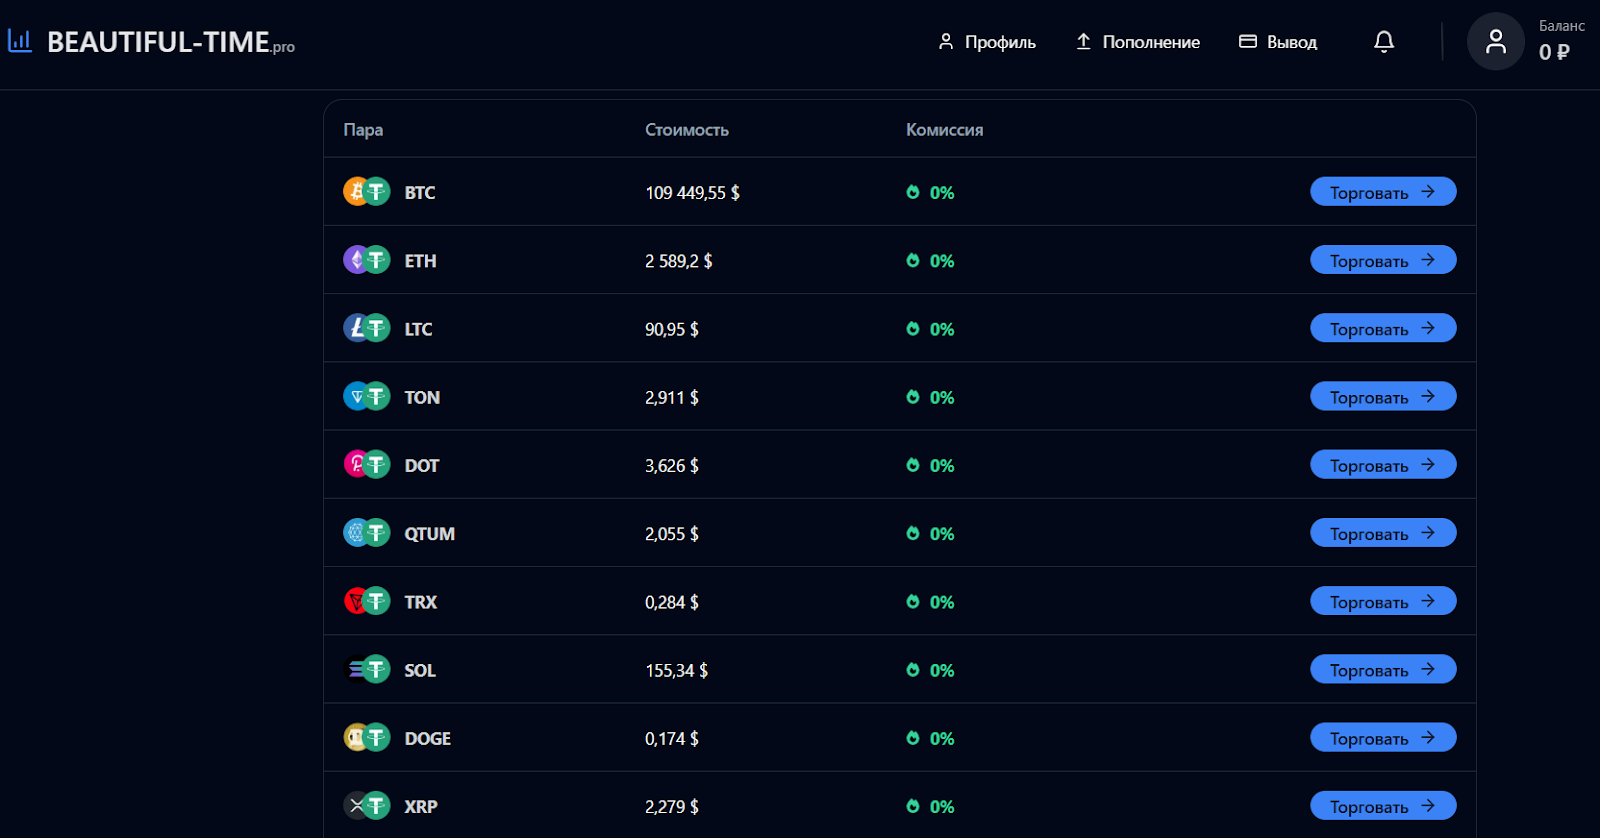Click the Баланс 0 ₽ balance display
This screenshot has width=1600, height=838.
(x=1561, y=41)
